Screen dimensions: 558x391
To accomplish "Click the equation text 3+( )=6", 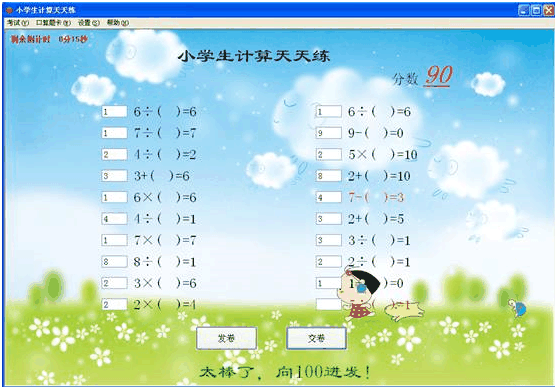I will (x=162, y=176).
